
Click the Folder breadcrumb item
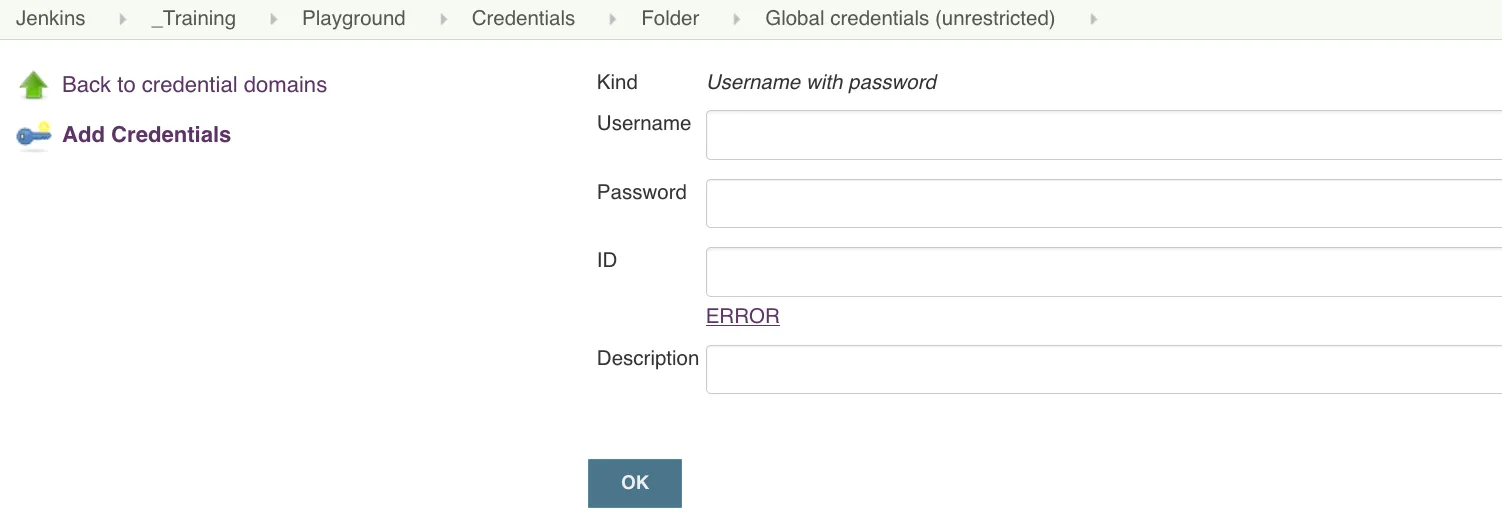pos(670,19)
